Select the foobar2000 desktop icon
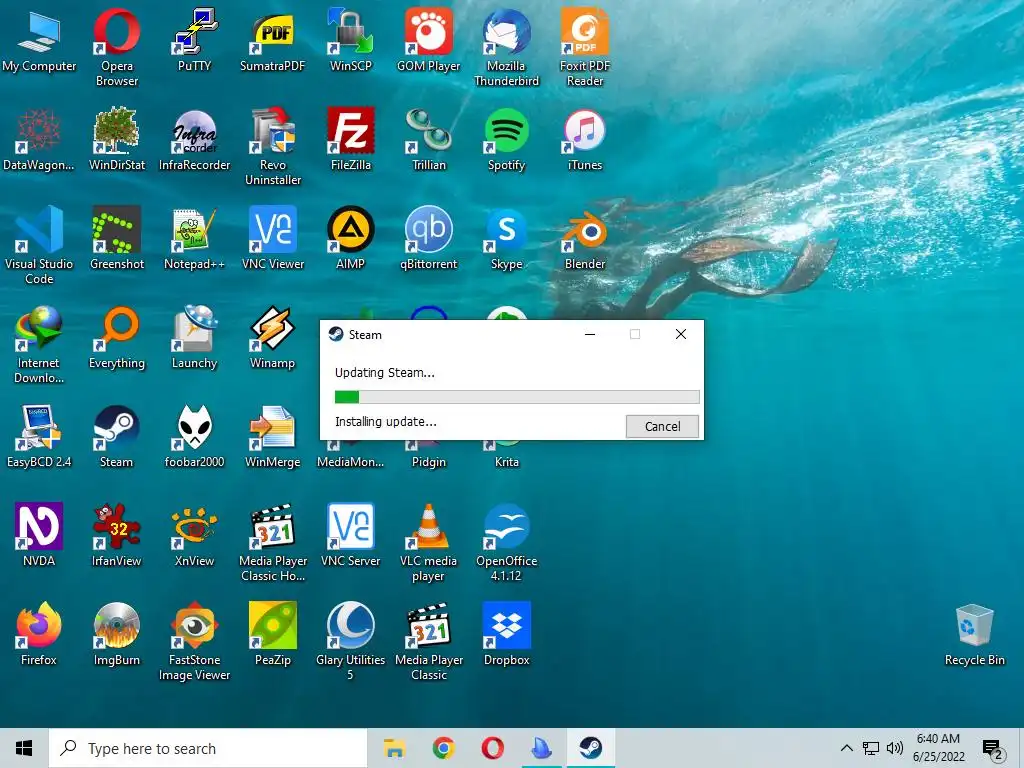1024x768 pixels. (x=195, y=436)
